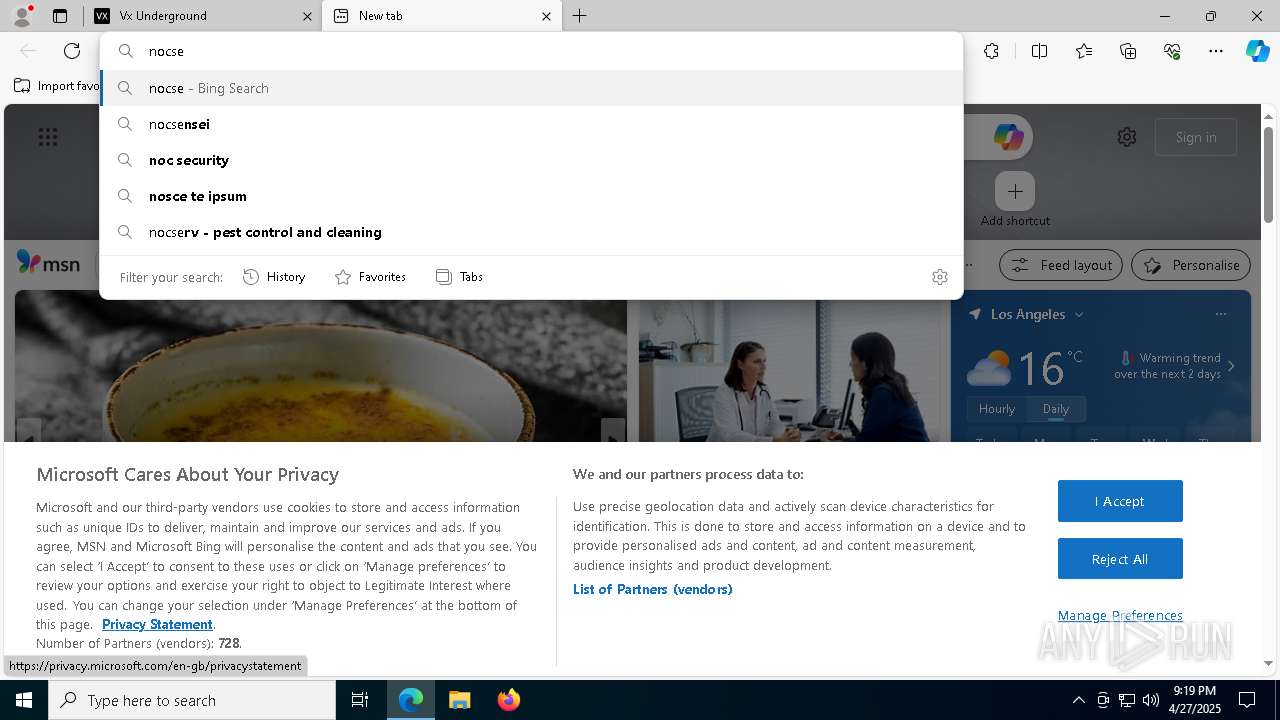Image resolution: width=1280 pixels, height=720 pixels.
Task: Pick 'nocserv - pest control and cleaning' suggestion
Action: [531, 232]
